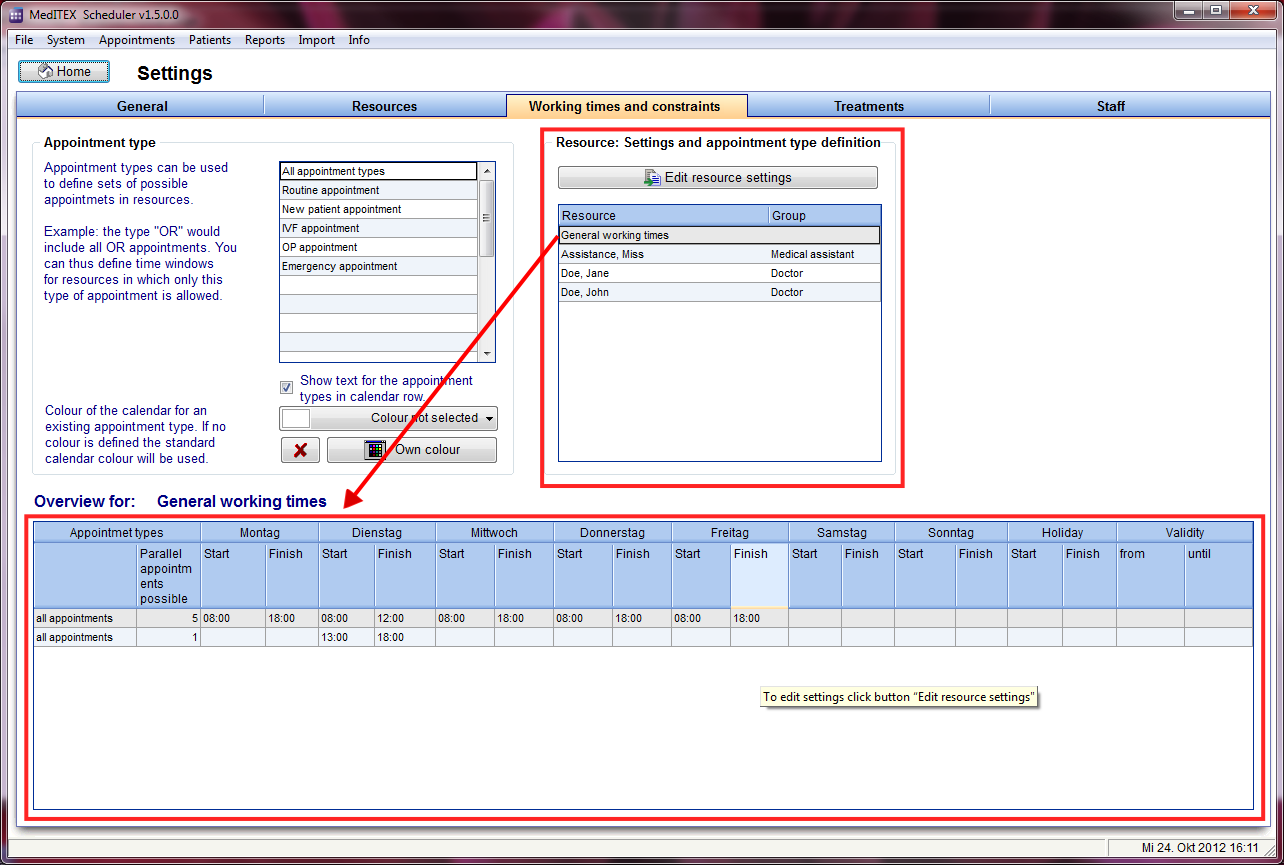
Task: Select Assistance, Miss resource row
Action: click(720, 254)
